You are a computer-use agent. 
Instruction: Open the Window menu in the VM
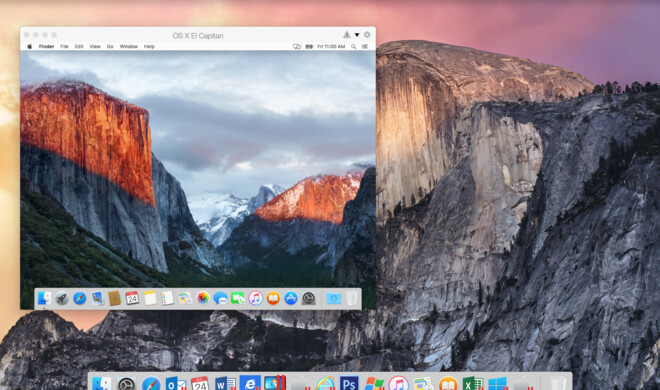point(129,47)
